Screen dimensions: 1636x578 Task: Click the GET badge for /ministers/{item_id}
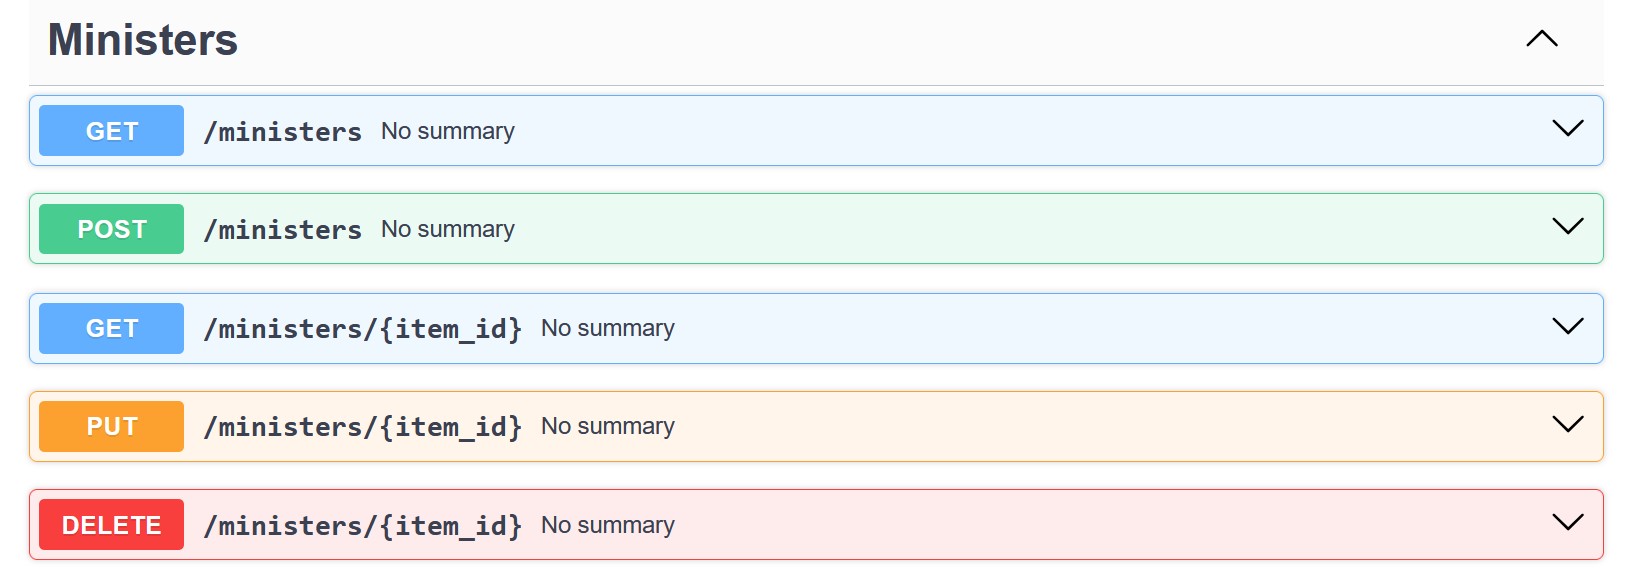pos(110,327)
